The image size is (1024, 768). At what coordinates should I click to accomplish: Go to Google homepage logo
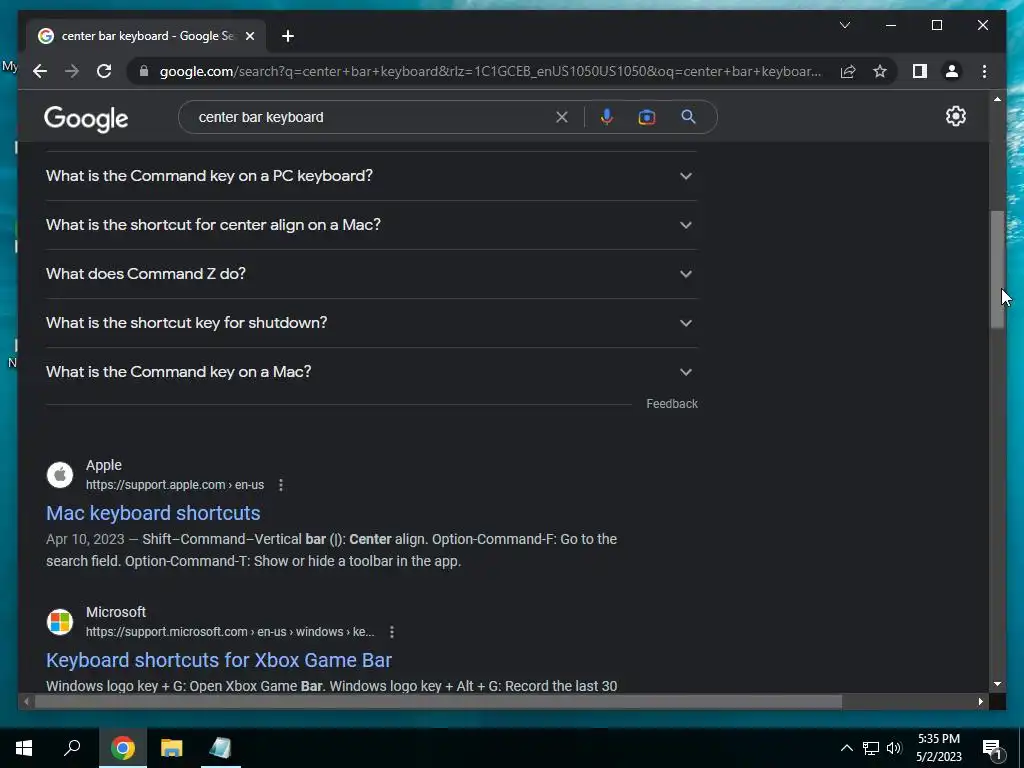tap(86, 119)
